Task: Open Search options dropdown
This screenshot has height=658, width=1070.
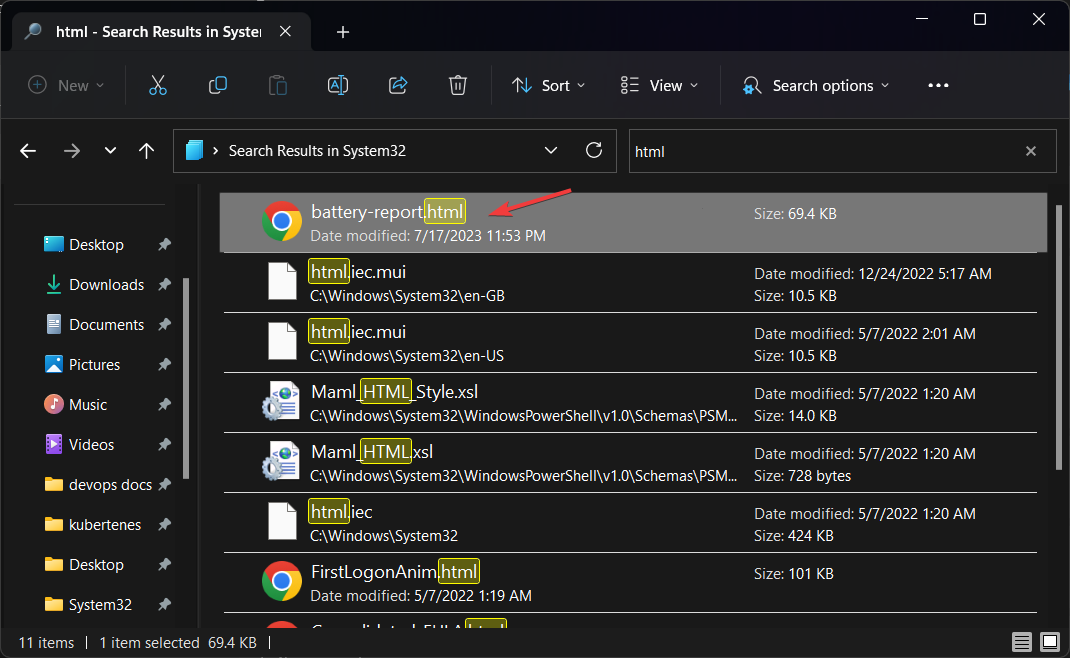Action: pyautogui.click(x=815, y=86)
